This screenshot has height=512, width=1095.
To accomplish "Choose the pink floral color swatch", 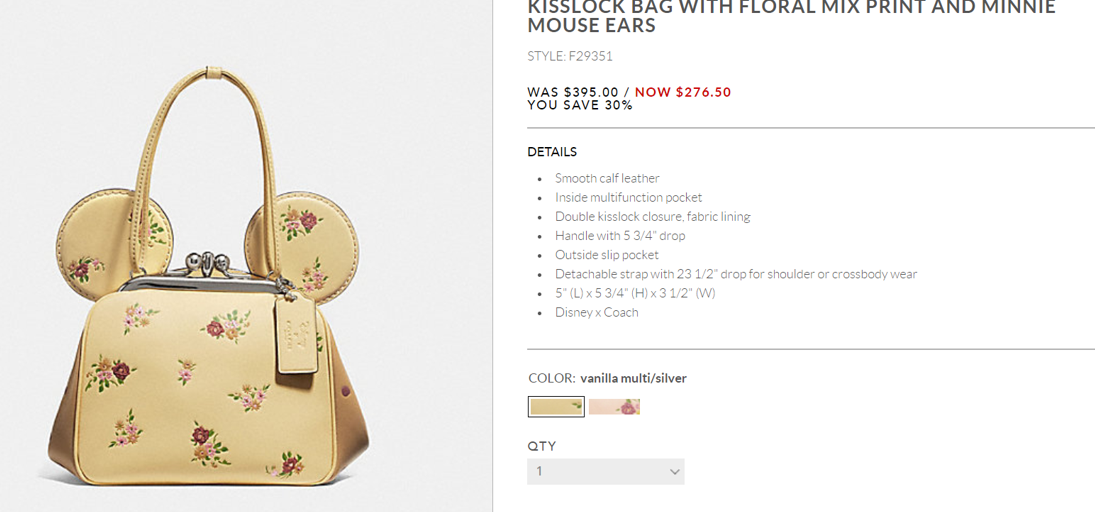I will 614,407.
